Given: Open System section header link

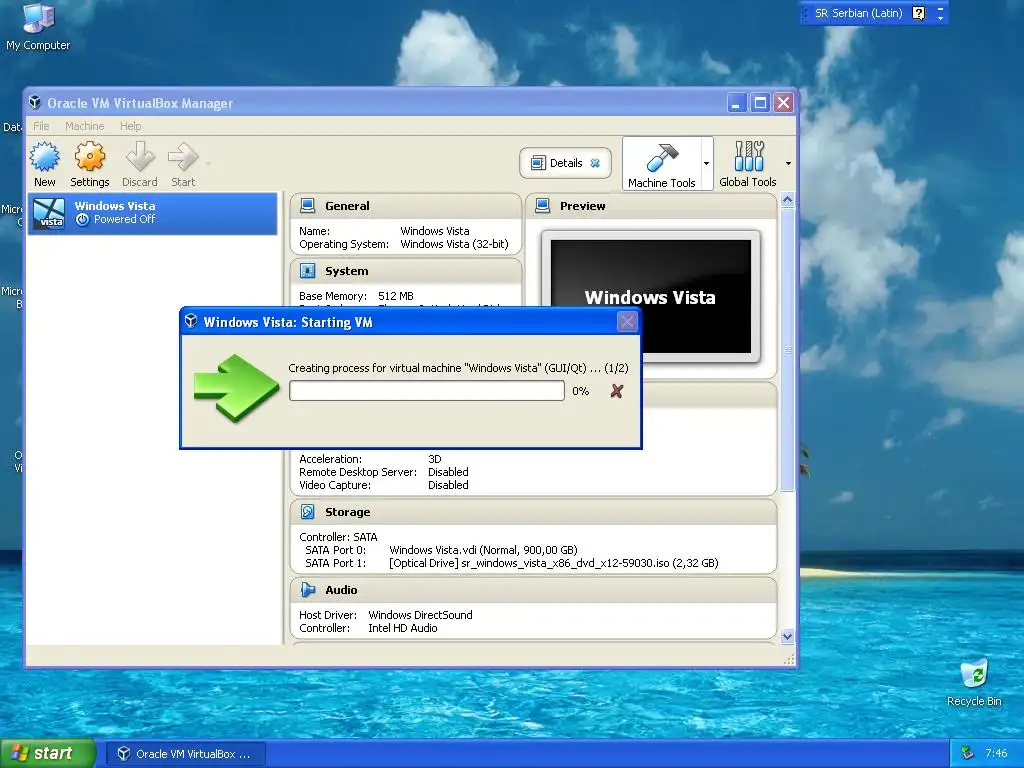Looking at the screenshot, I should tap(346, 271).
